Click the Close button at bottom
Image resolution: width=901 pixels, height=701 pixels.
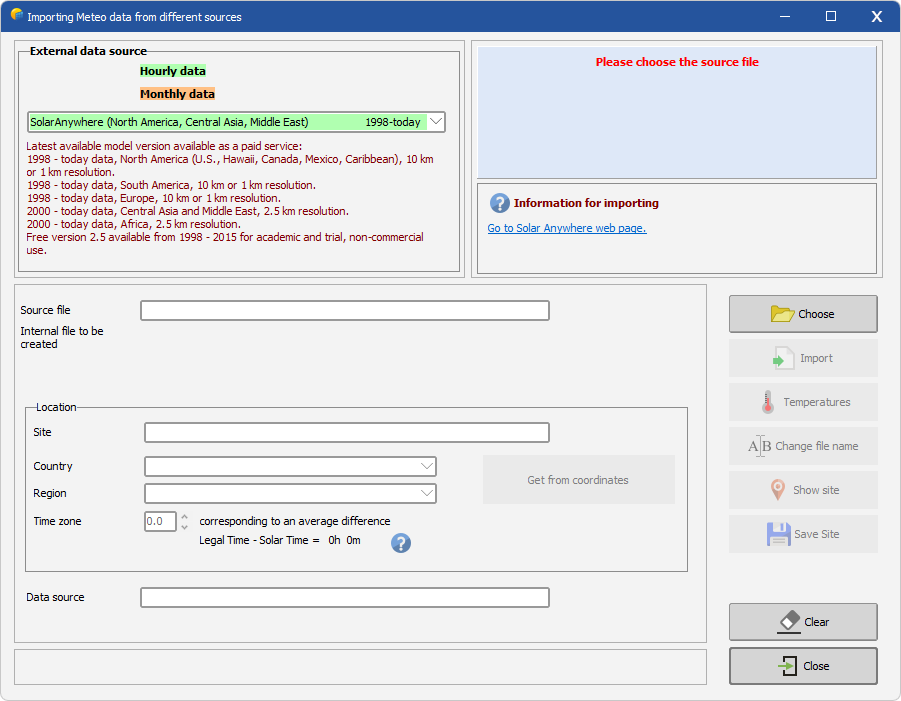[x=803, y=666]
